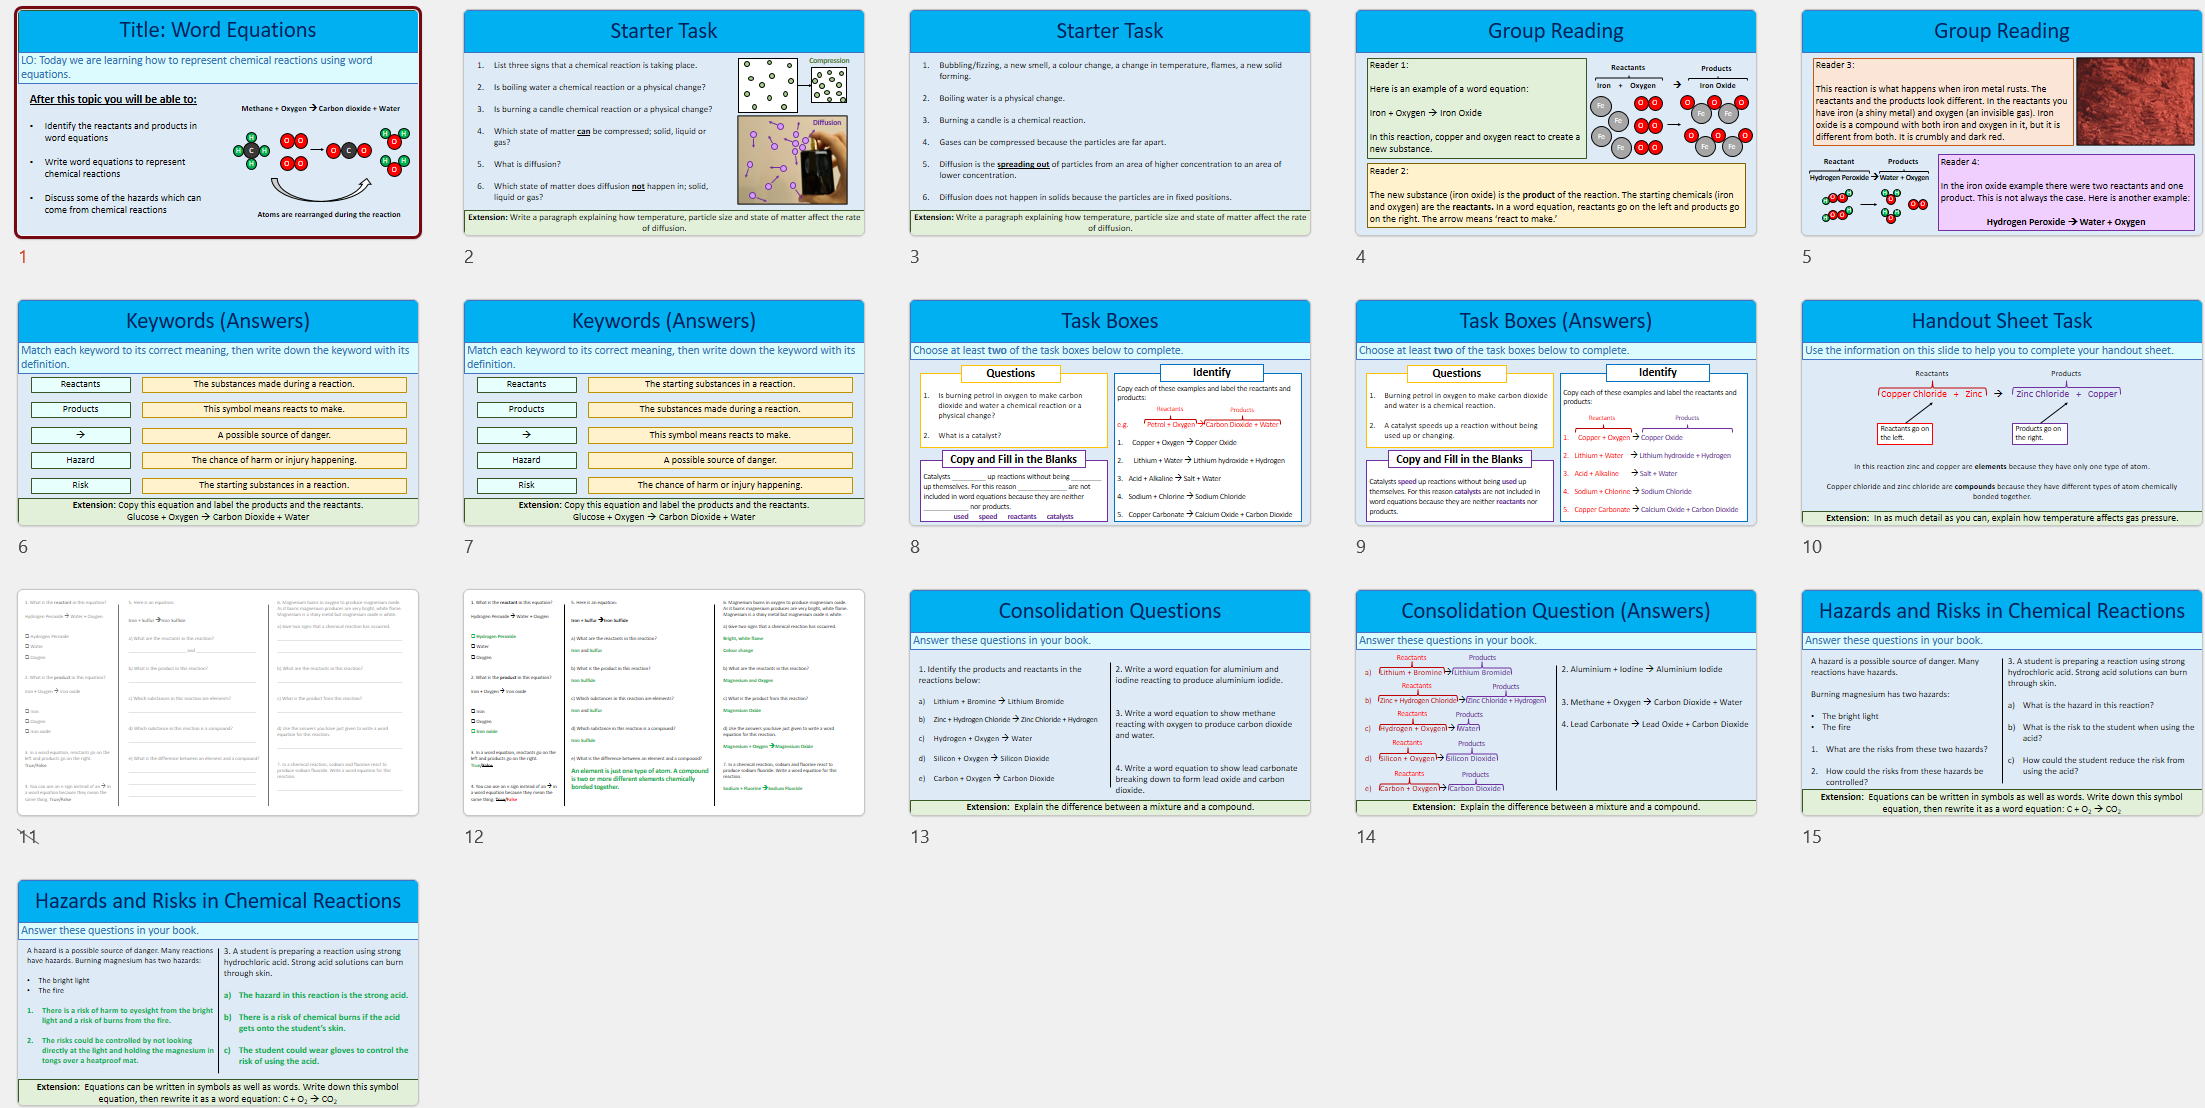2205x1108 pixels.
Task: Select the Questions header on the Task Boxes slide
Action: (x=1010, y=372)
